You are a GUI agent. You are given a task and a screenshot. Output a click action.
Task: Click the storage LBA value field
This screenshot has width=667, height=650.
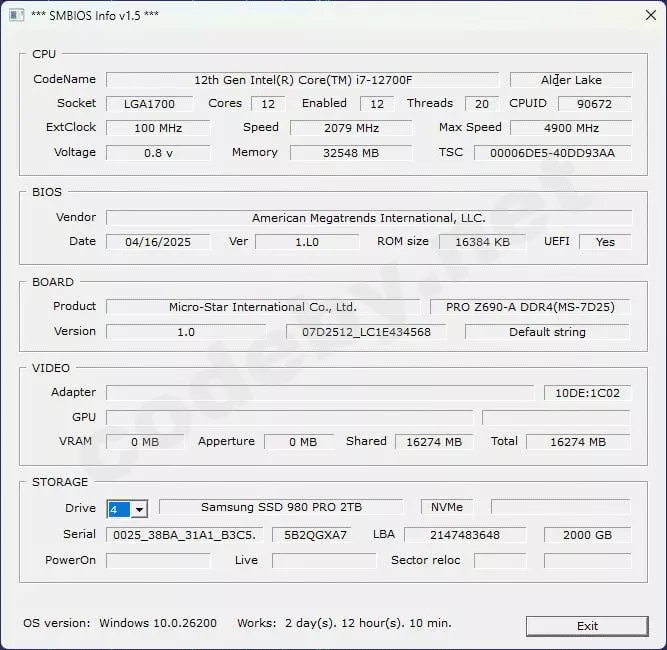tap(464, 535)
